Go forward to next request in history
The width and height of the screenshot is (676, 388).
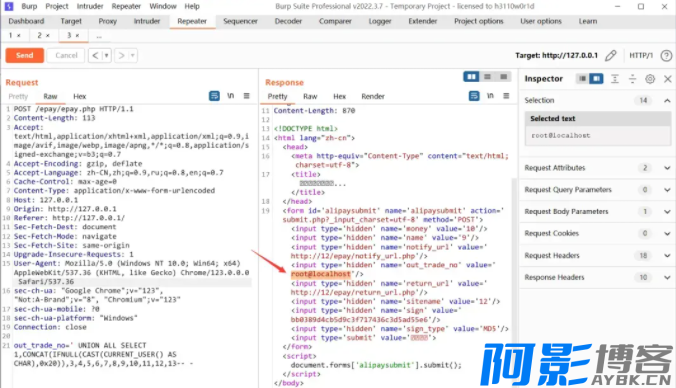click(122, 55)
